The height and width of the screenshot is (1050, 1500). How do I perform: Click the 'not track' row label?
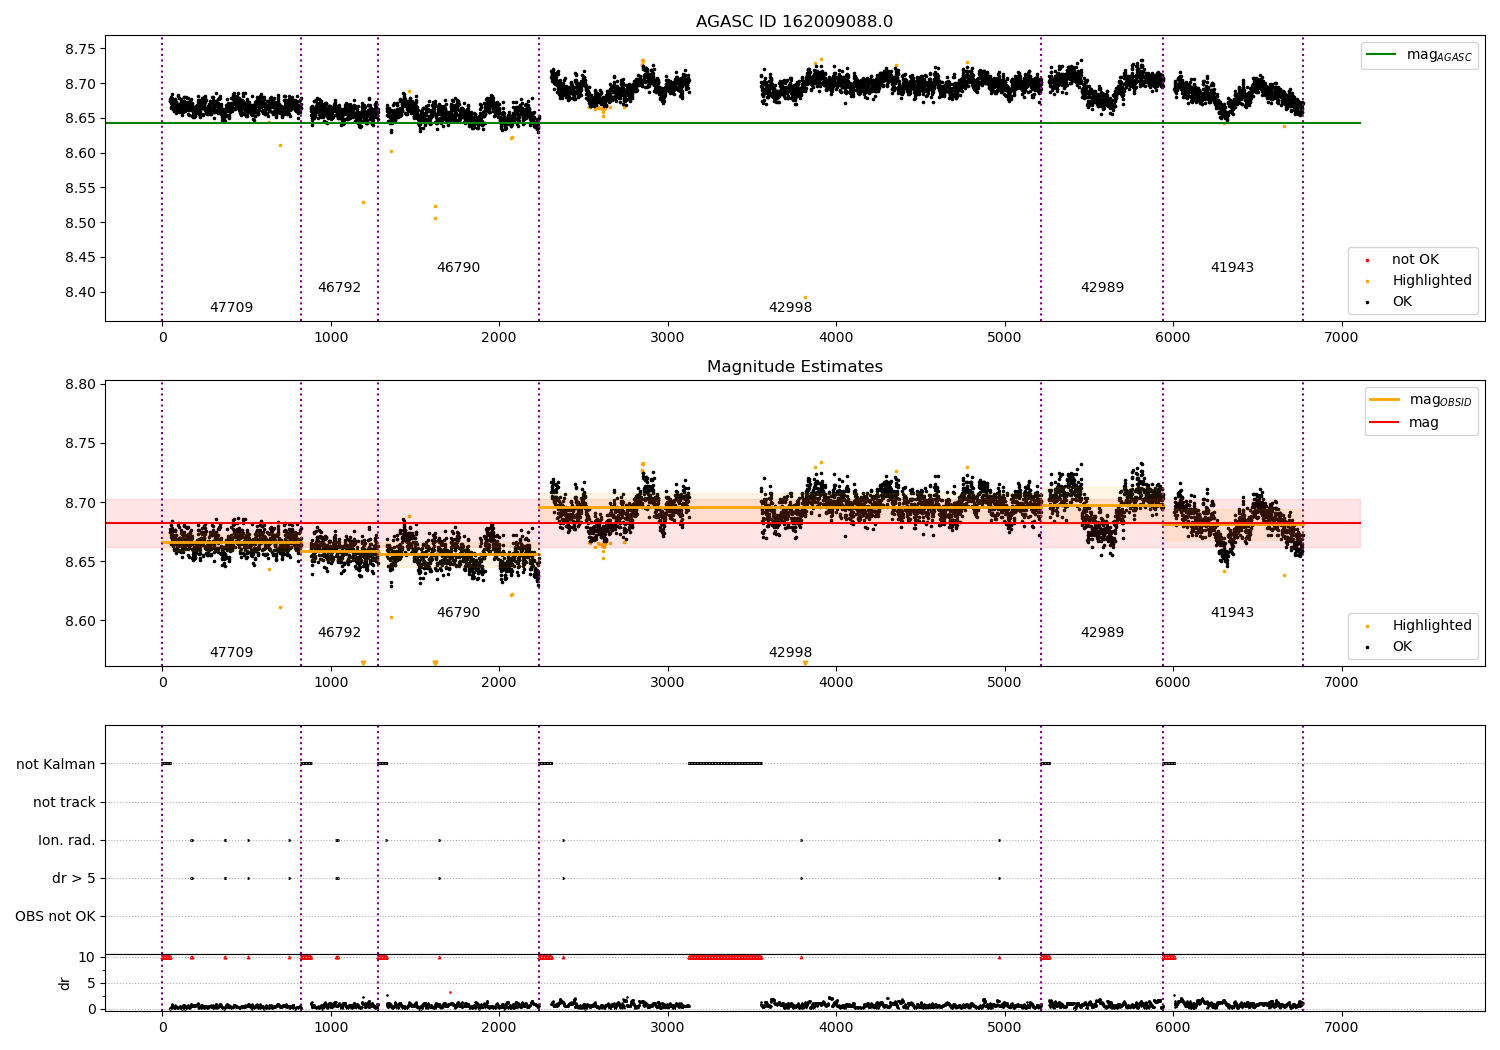[64, 802]
